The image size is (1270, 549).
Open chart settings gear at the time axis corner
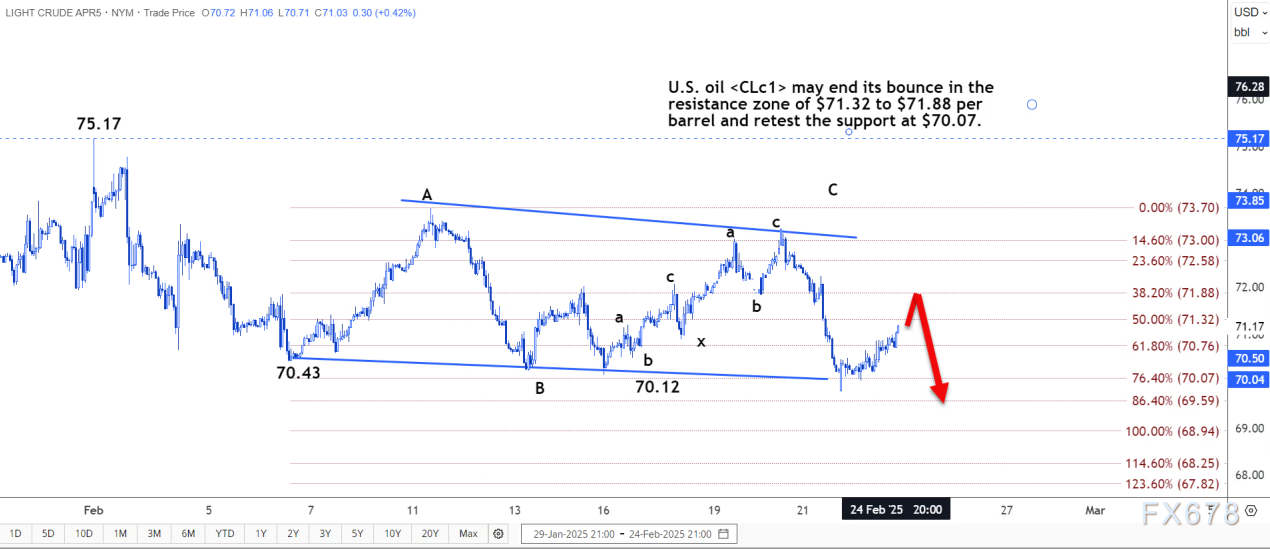[1251, 510]
